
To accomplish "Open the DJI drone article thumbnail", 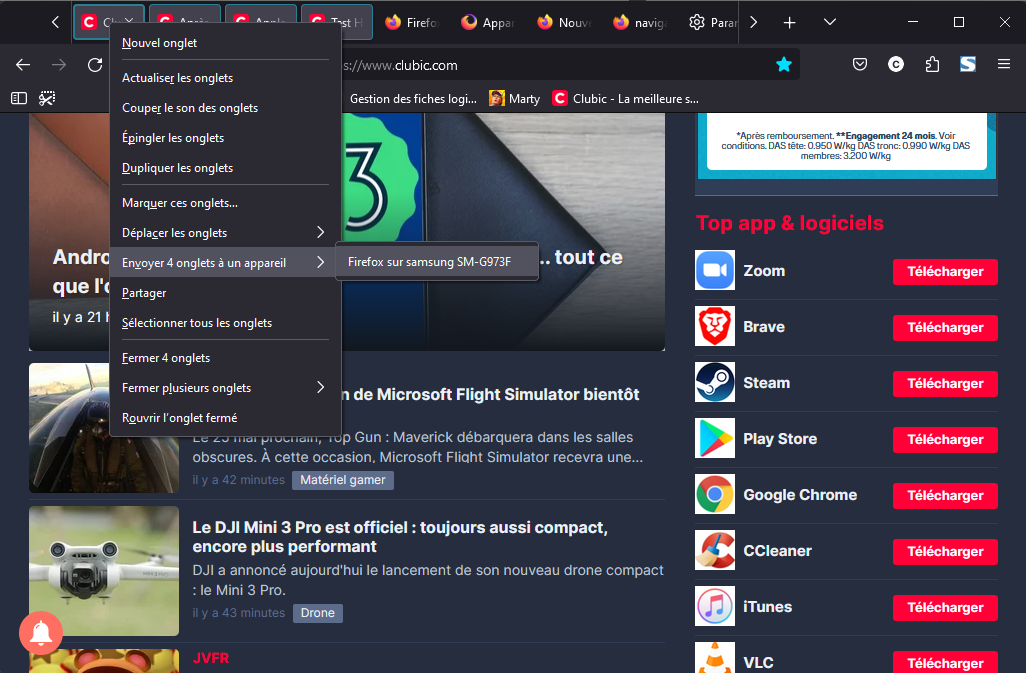I will (104, 570).
